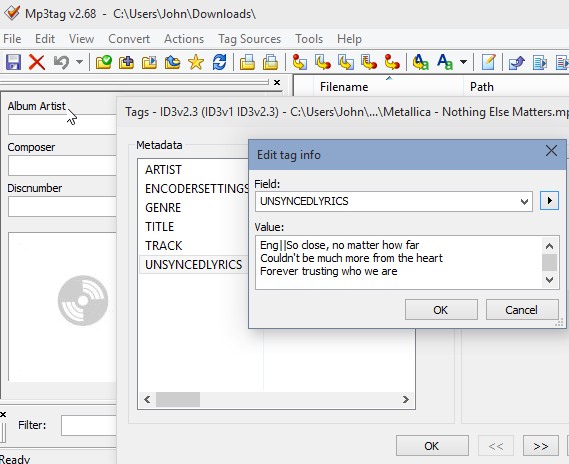Select UNSYNCEDLYRICS in the Metadata list
This screenshot has width=569, height=464.
(193, 264)
